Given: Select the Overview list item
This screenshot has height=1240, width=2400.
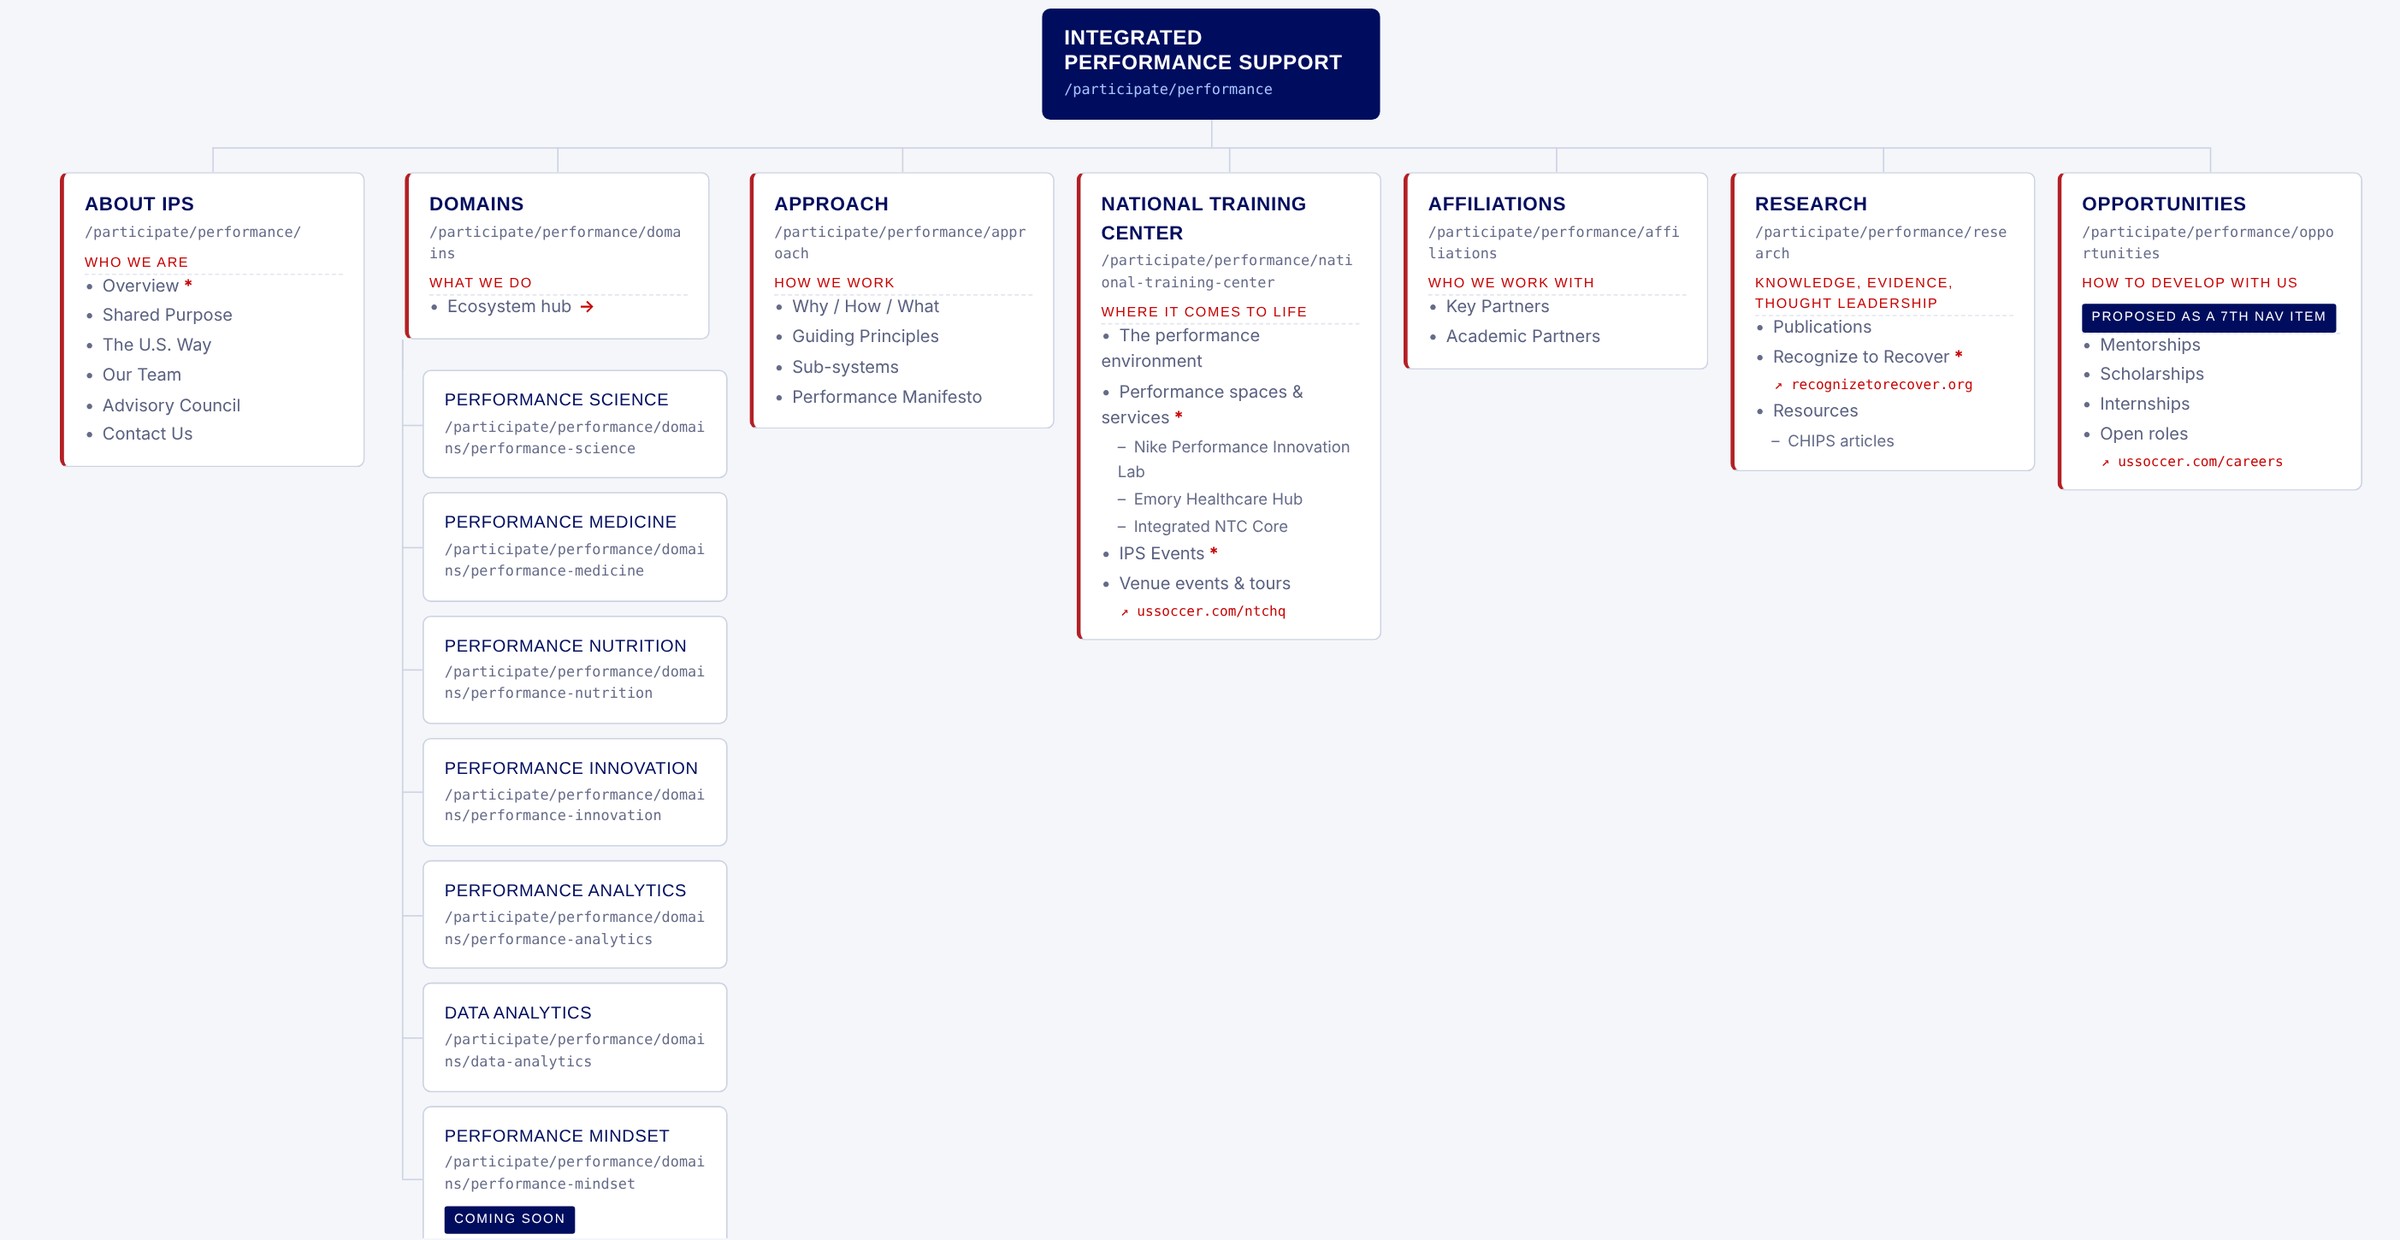Looking at the screenshot, I should 140,286.
